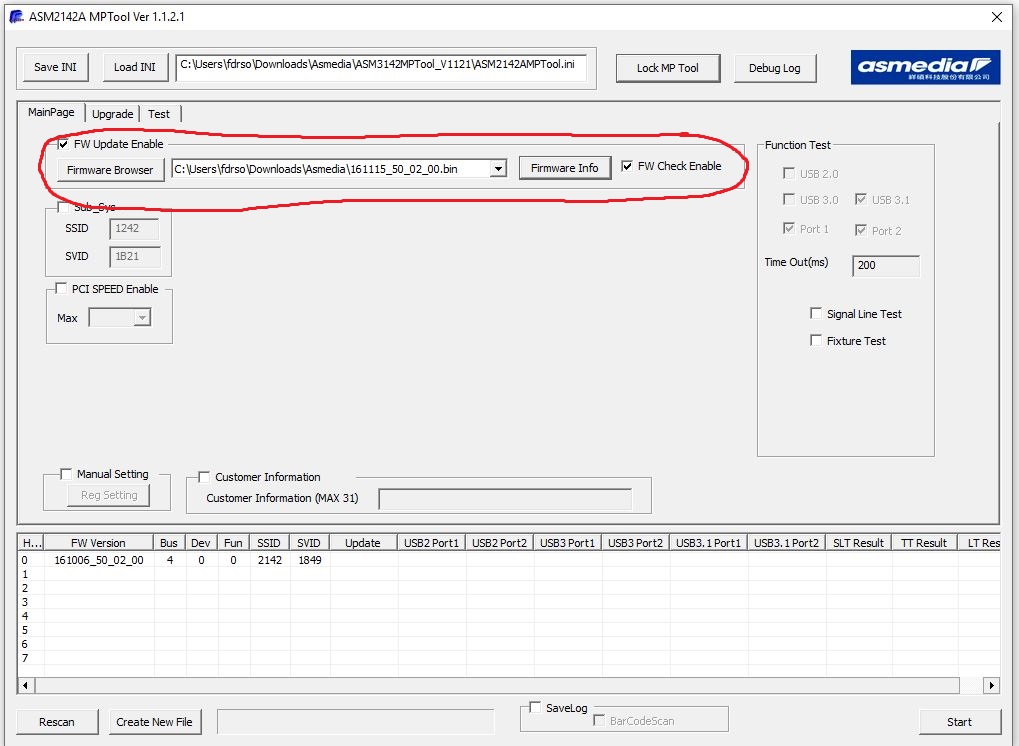Click the Time Out(ms) field
This screenshot has height=746, width=1019.
point(886,266)
